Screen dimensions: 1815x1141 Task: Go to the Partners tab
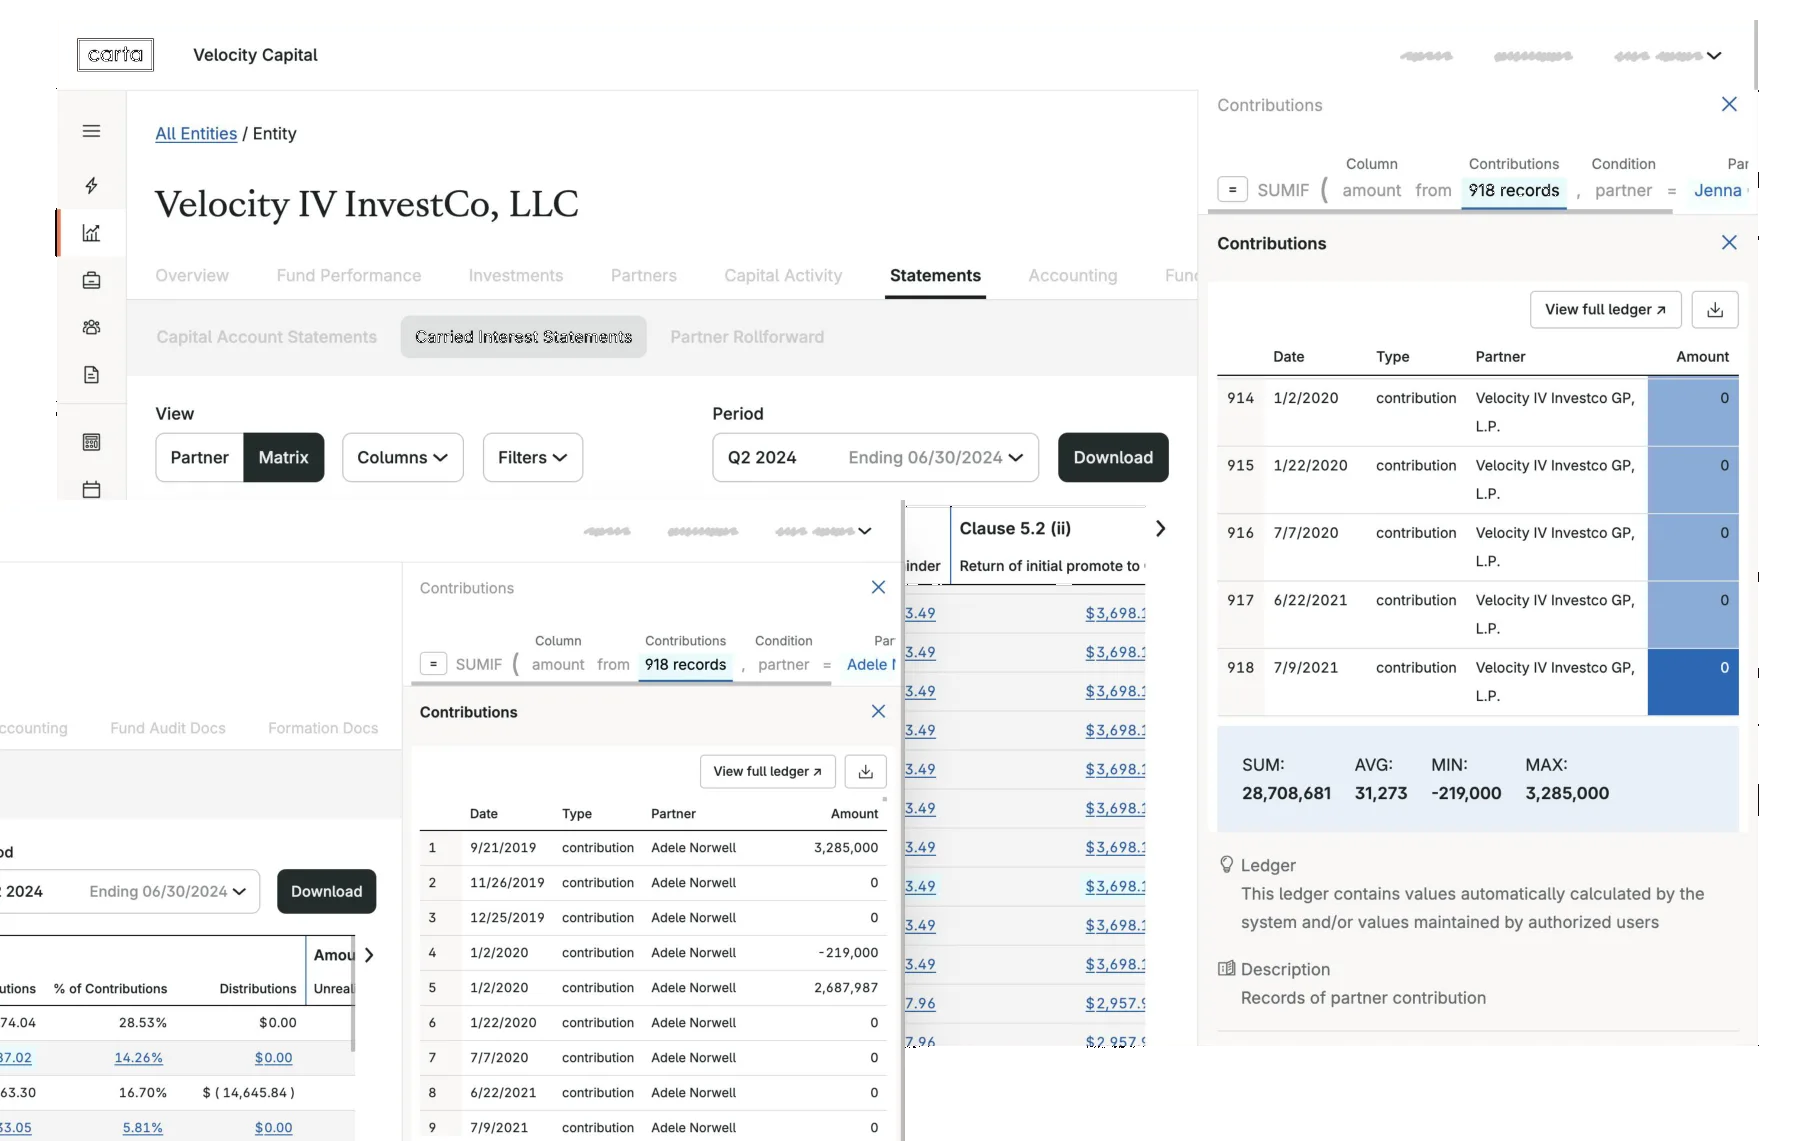tap(644, 275)
